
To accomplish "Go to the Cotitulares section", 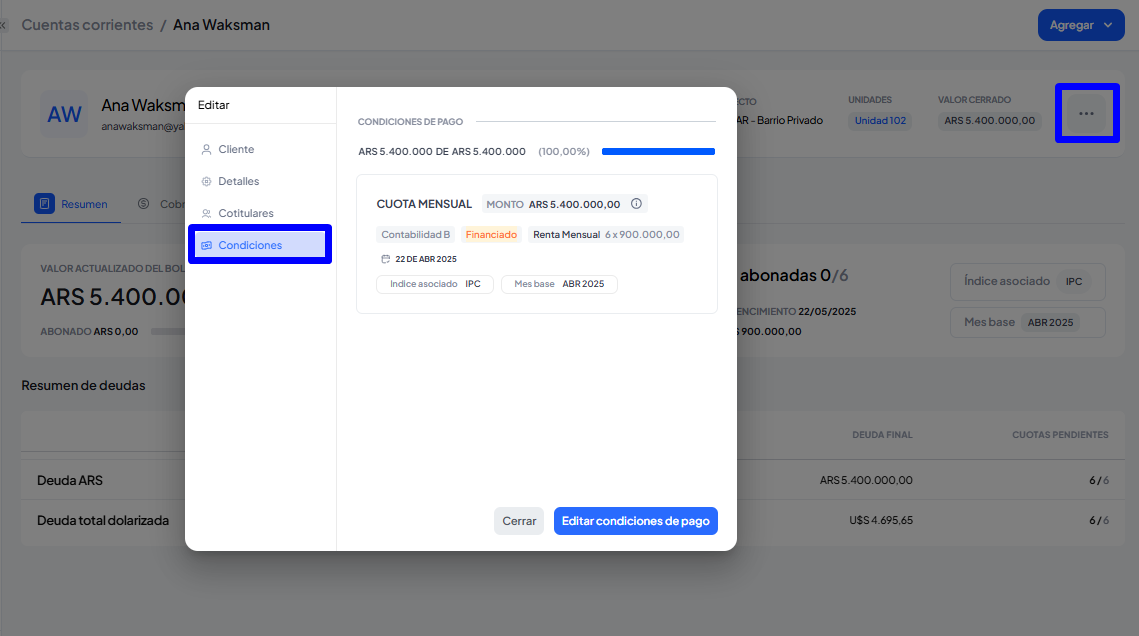I will (x=245, y=214).
